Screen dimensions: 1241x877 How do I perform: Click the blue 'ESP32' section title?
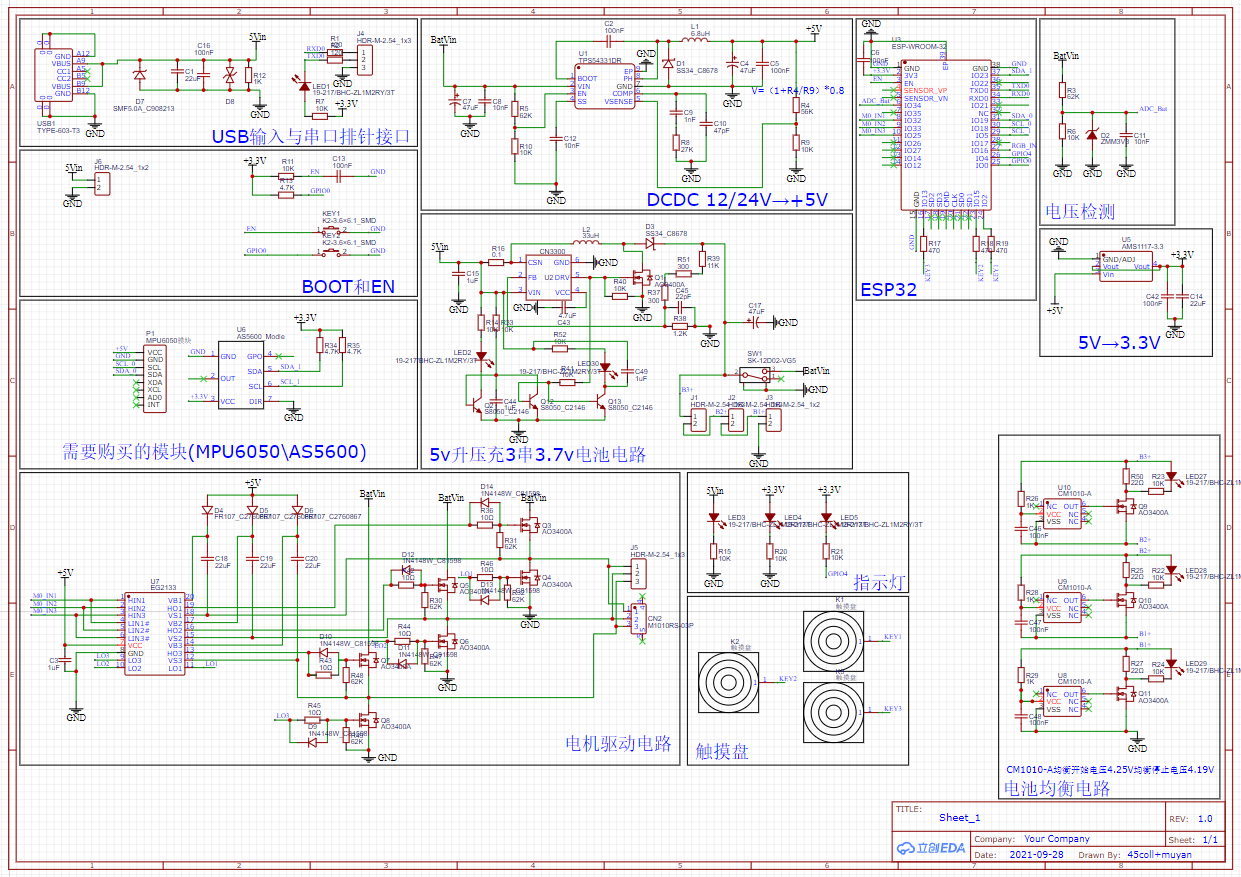click(x=888, y=290)
